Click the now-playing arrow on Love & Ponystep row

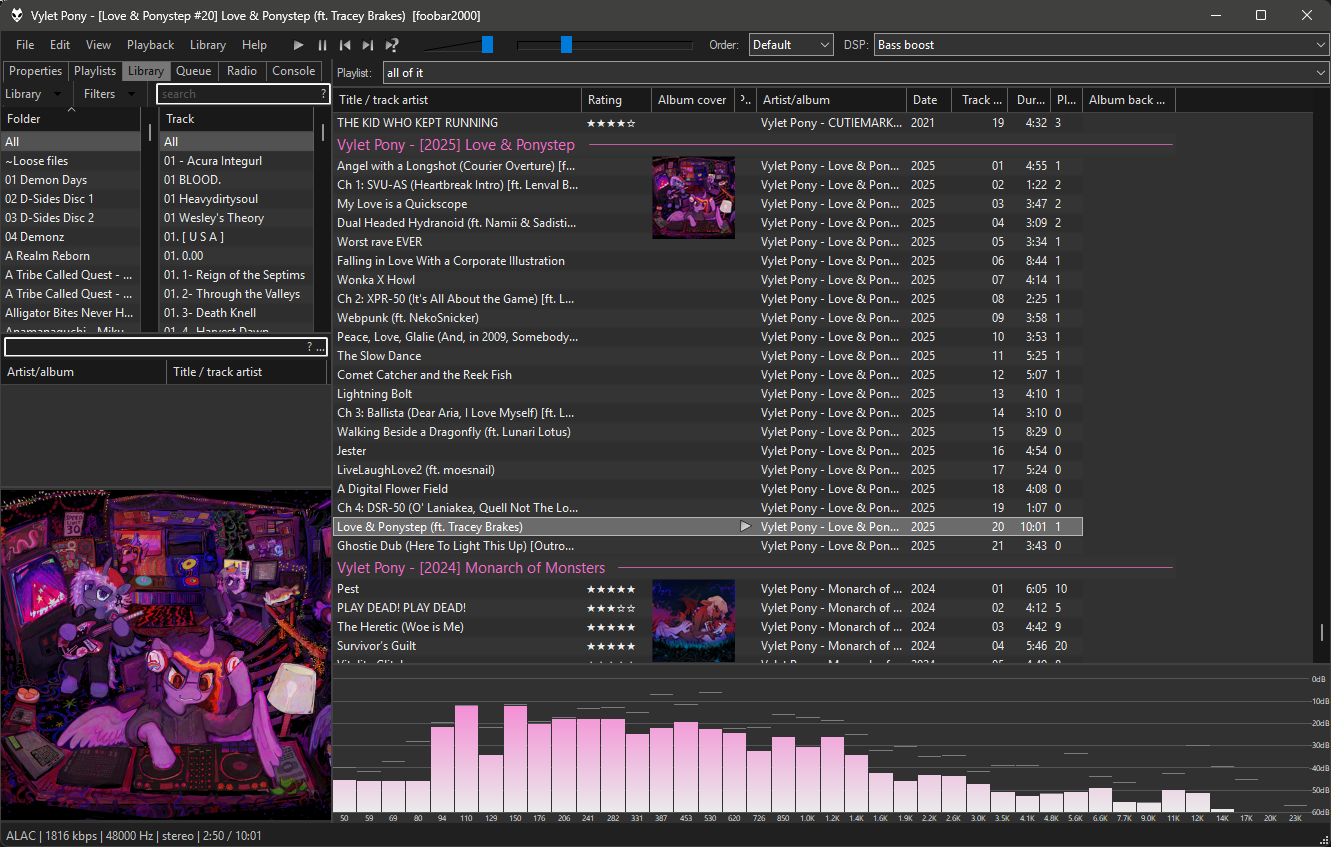tap(744, 527)
